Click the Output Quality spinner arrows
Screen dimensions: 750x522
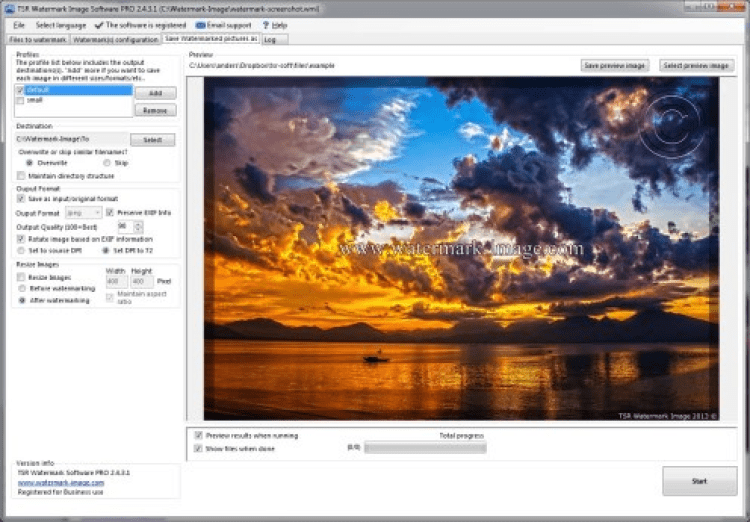(x=139, y=227)
